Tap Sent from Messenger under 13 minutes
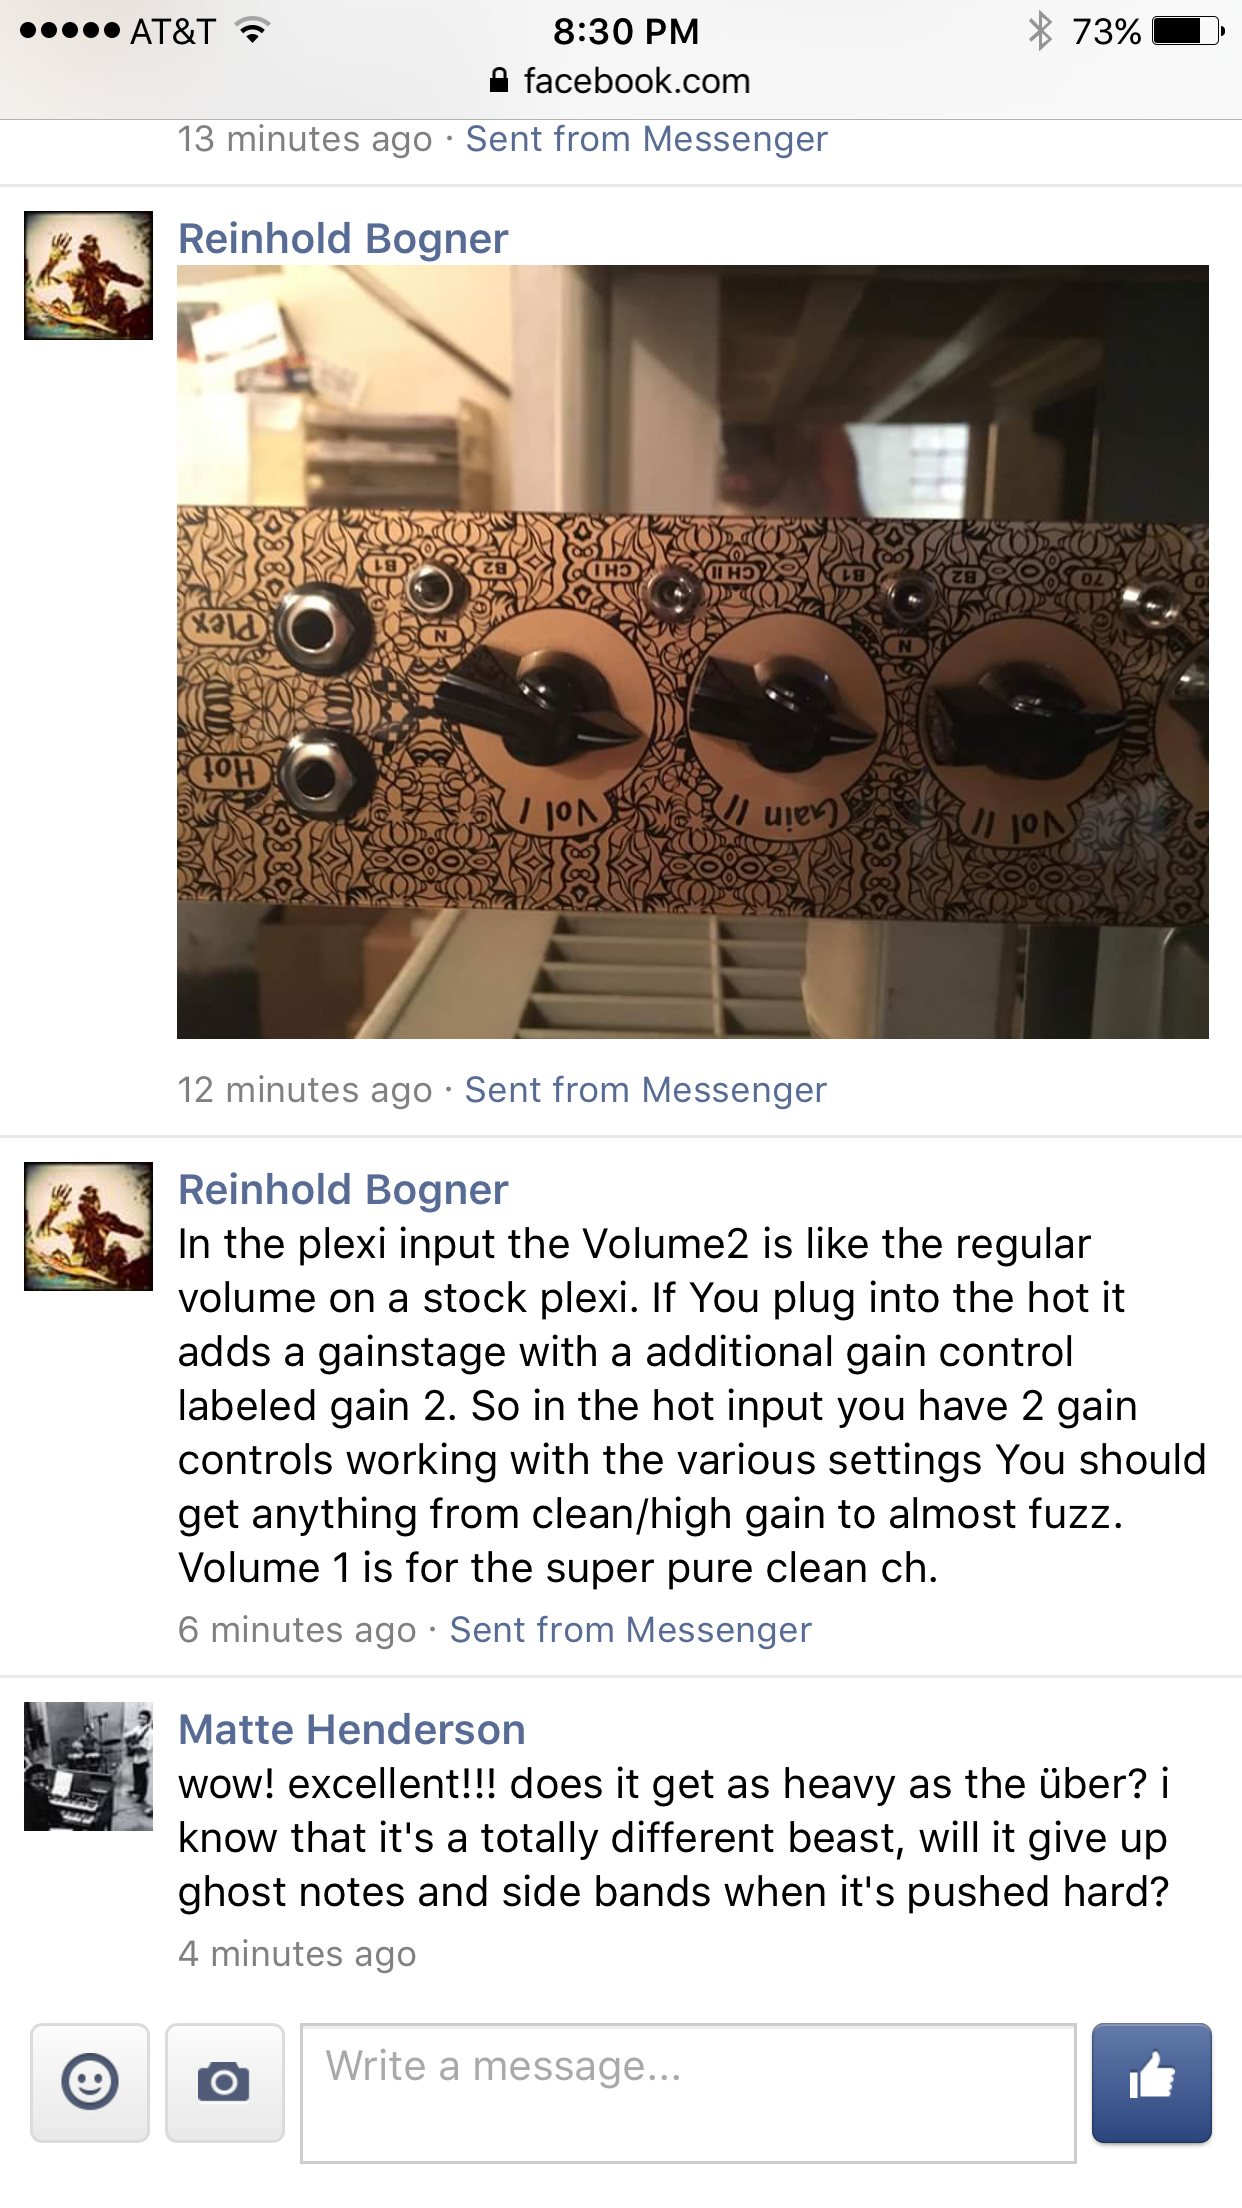 (647, 139)
